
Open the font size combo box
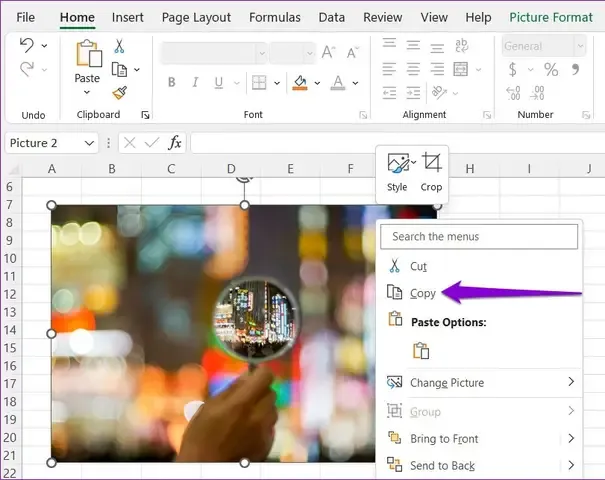click(292, 53)
